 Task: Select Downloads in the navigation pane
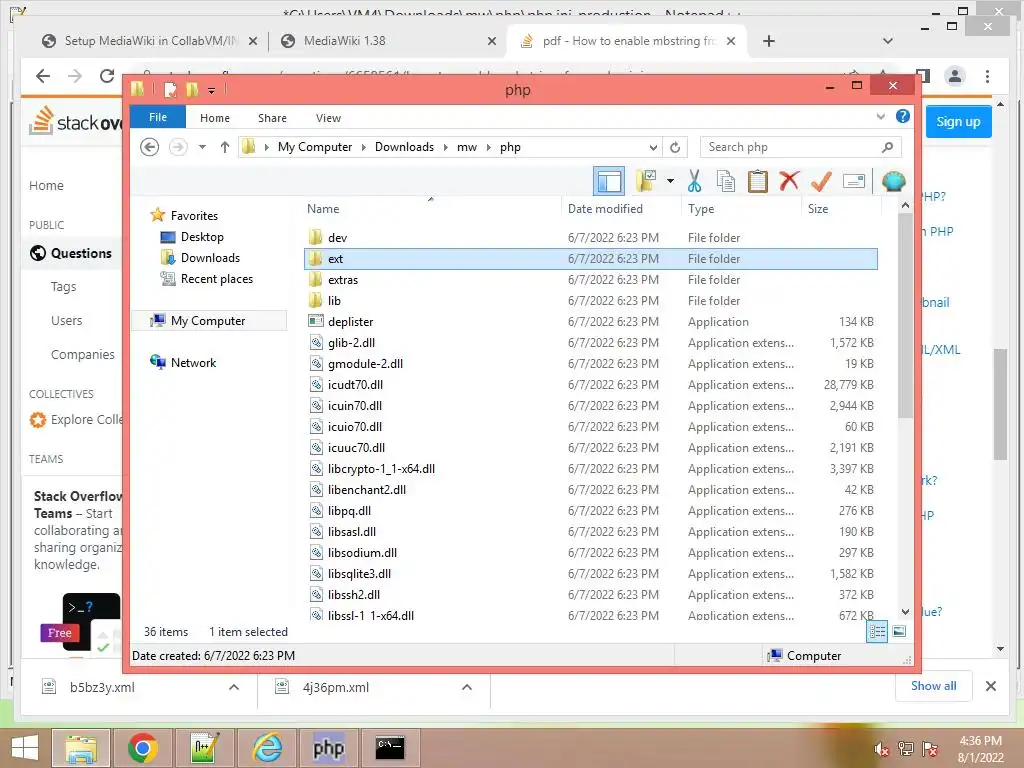pyautogui.click(x=210, y=257)
